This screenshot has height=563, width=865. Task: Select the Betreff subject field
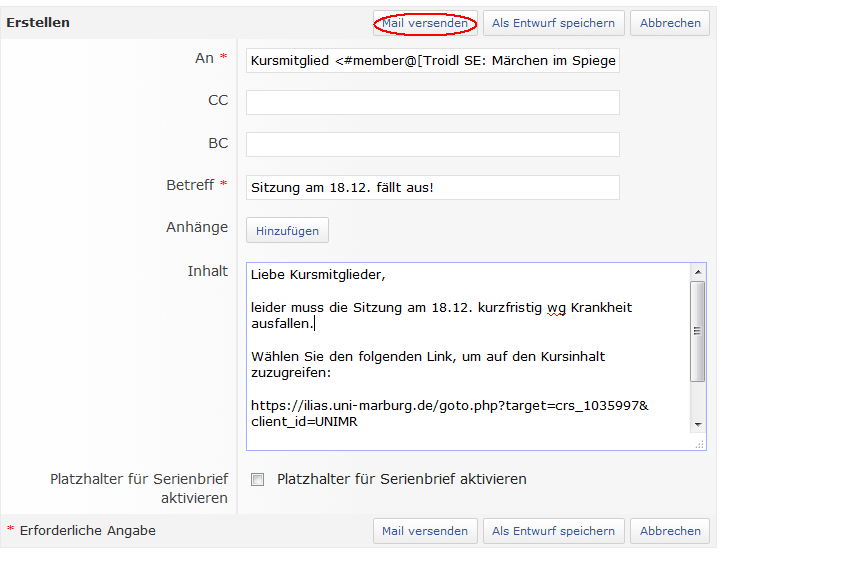432,187
